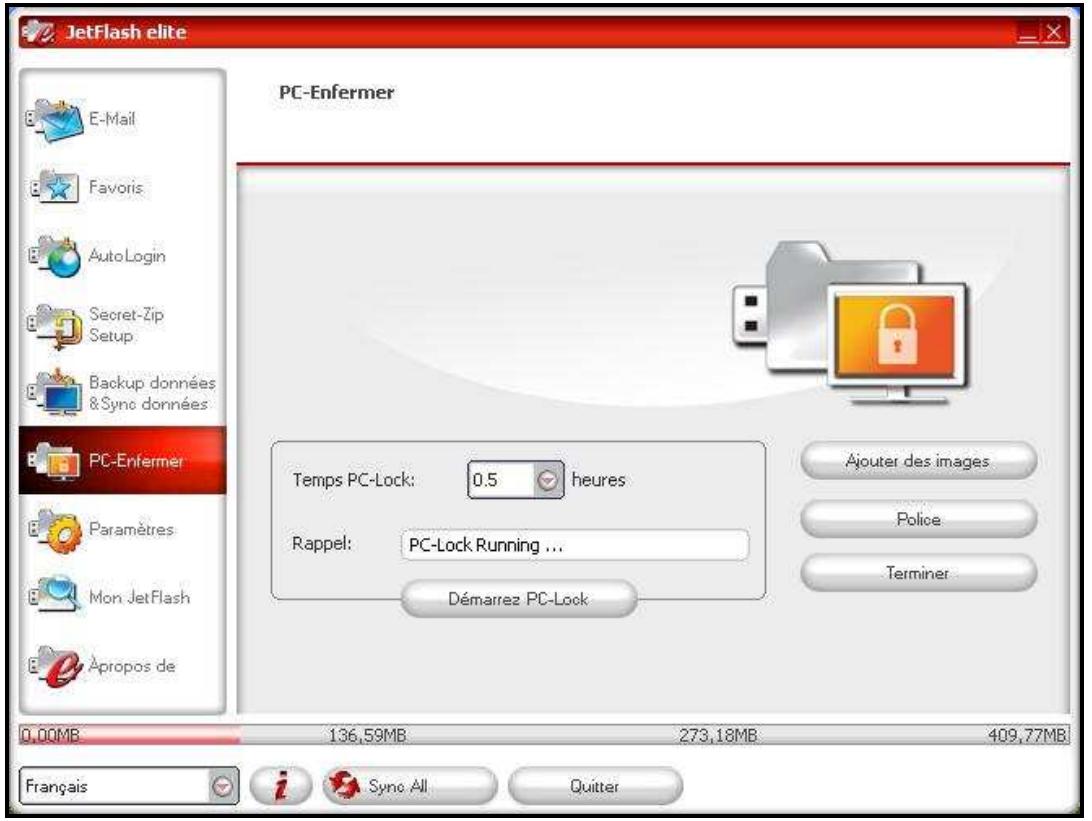
Task: Click the Temps PC-Lock 0.5 value field
Action: (501, 480)
